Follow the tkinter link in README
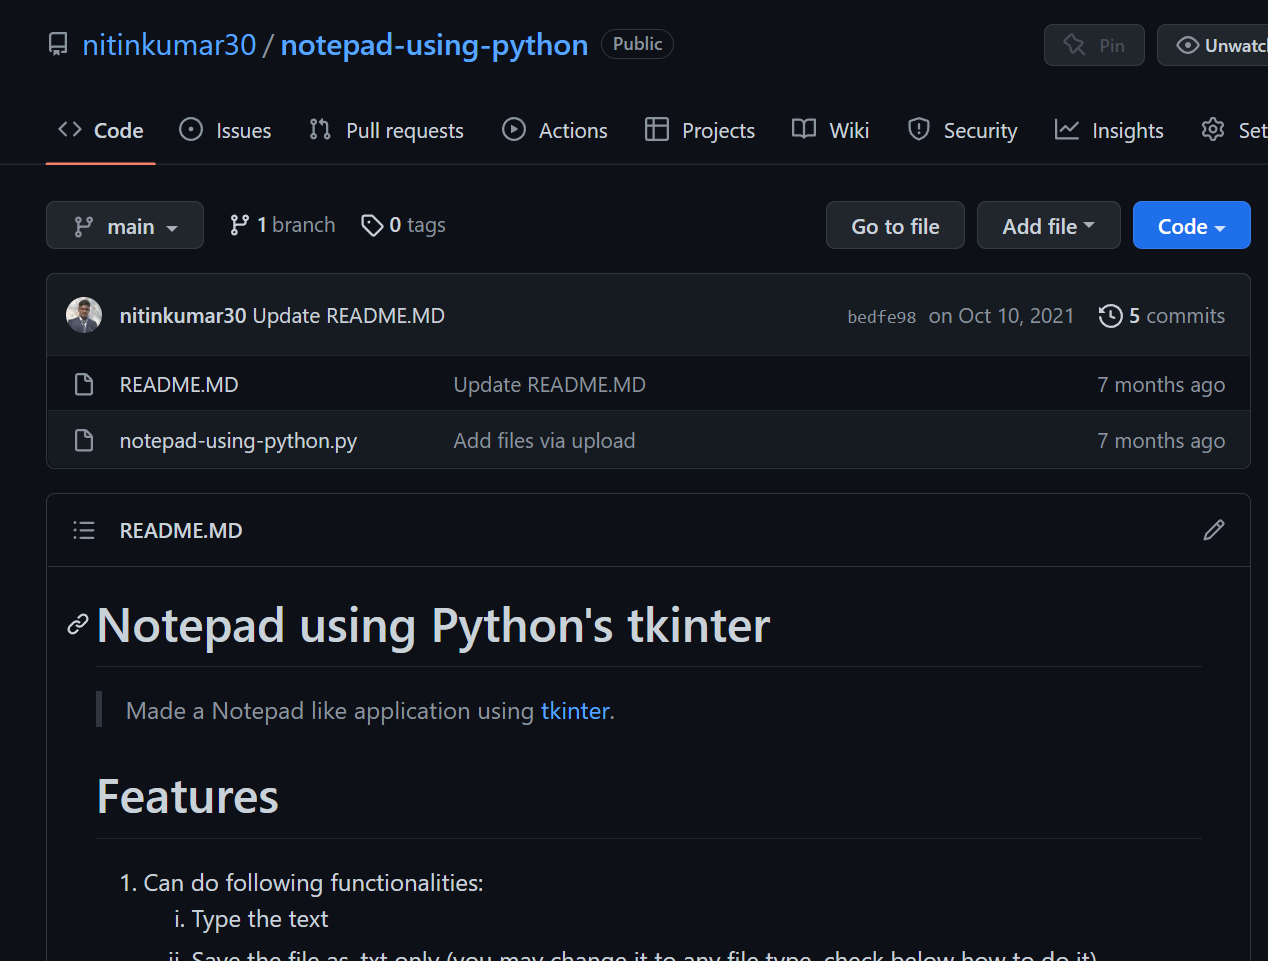This screenshot has height=961, width=1268. 575,711
